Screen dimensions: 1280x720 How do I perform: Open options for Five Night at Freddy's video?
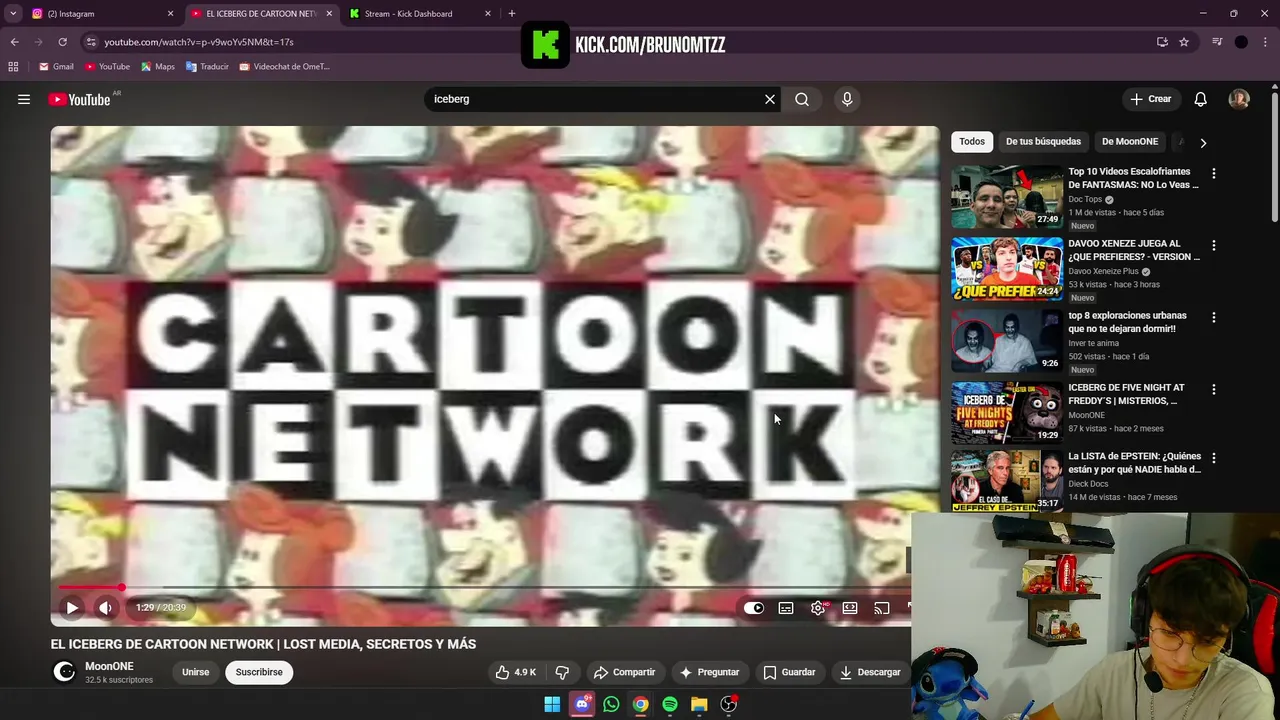(x=1214, y=389)
